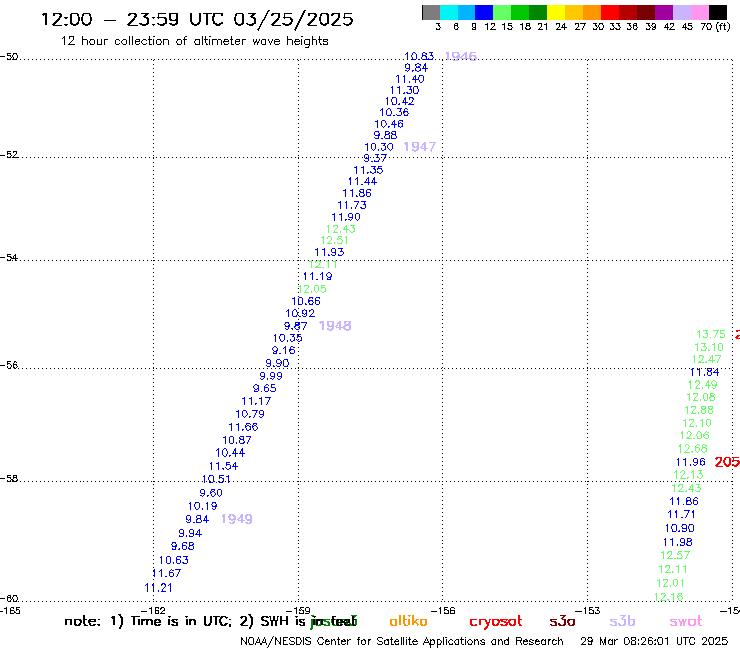The image size is (740, 650).
Task: Click the wave height value 11.21
Action: pos(159,588)
